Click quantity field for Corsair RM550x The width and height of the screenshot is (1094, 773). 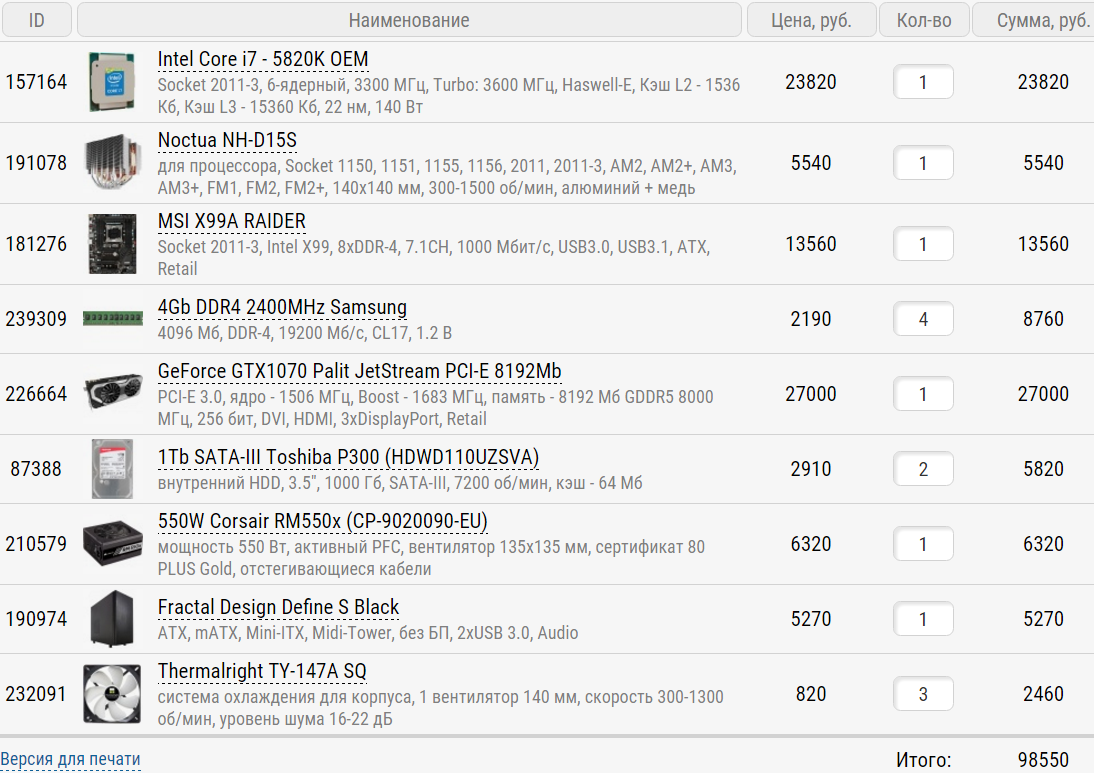click(x=923, y=544)
